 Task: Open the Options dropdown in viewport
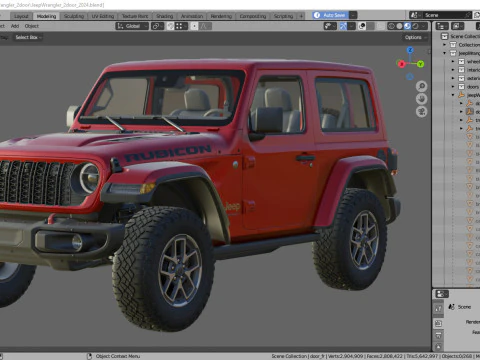click(x=415, y=37)
